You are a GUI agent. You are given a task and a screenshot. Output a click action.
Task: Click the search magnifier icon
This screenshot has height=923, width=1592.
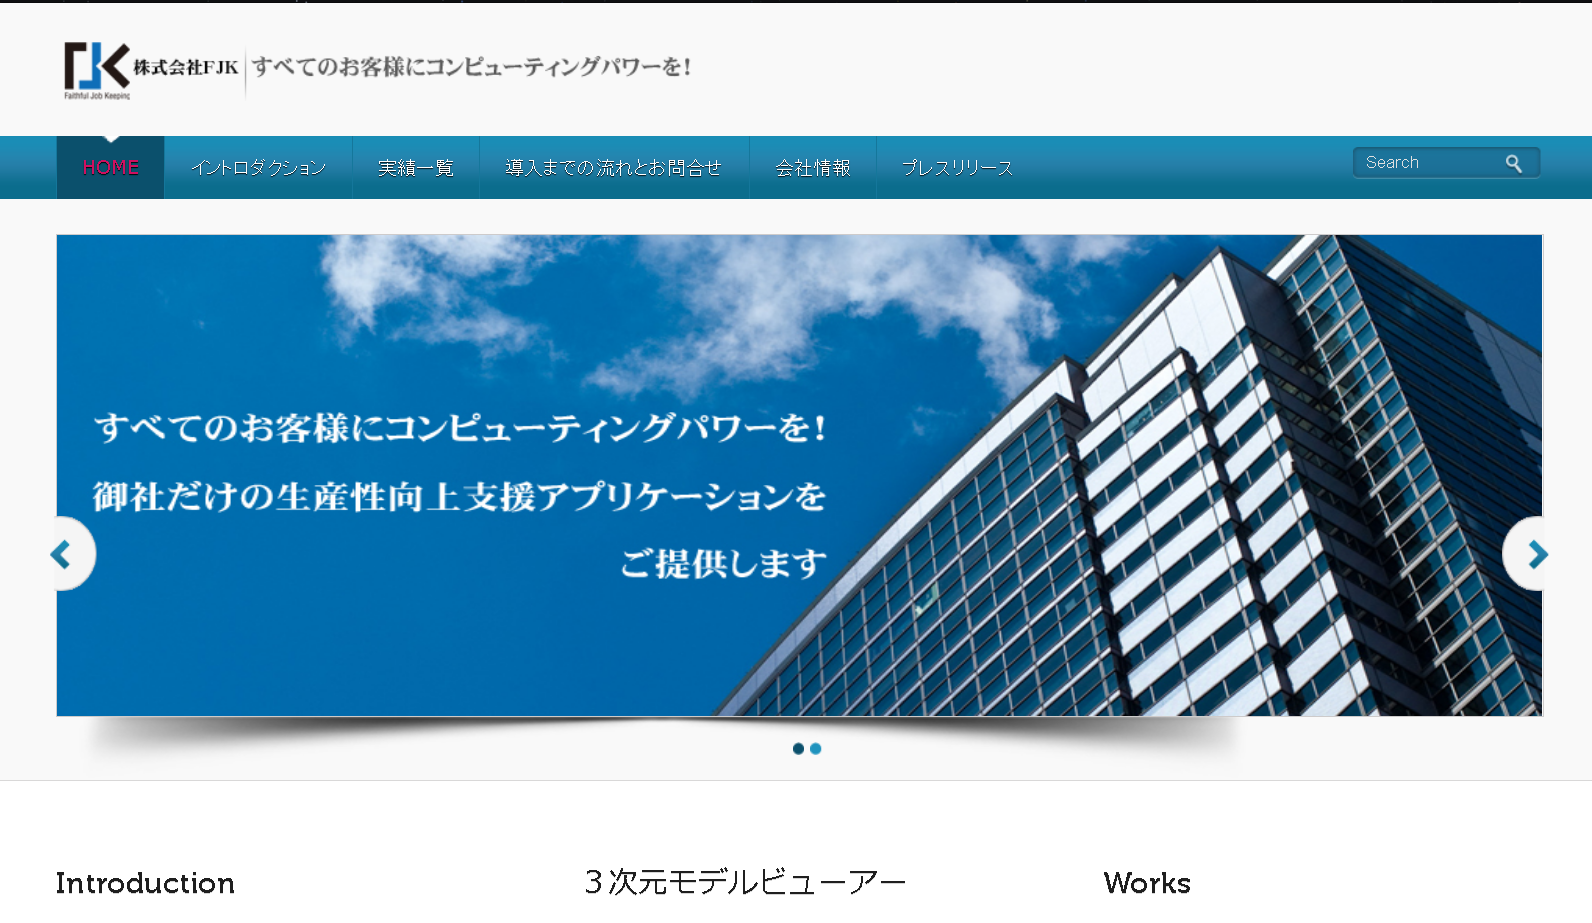(x=1513, y=163)
